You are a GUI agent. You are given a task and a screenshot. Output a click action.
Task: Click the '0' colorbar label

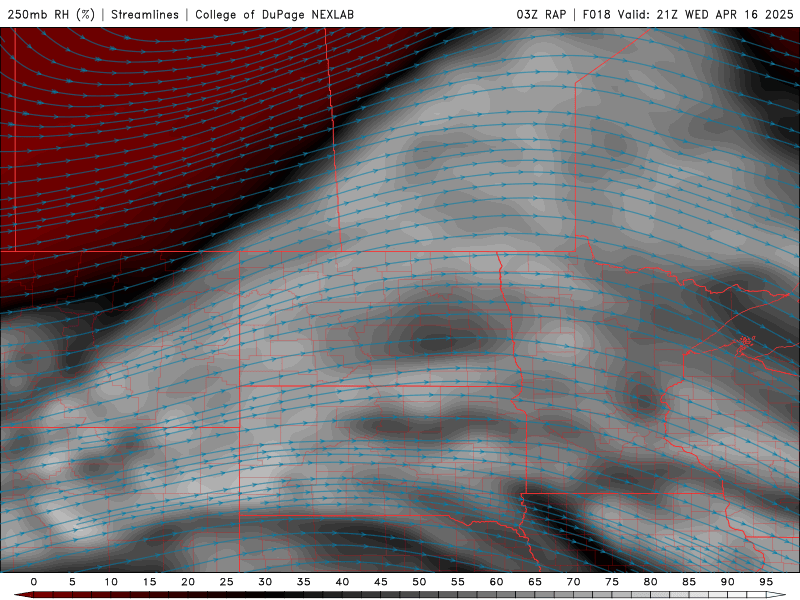(34, 582)
